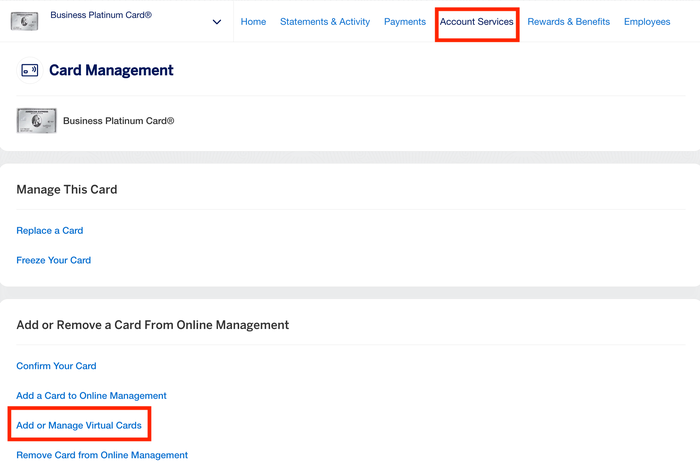Click Add a Card to Online Management

tap(91, 395)
